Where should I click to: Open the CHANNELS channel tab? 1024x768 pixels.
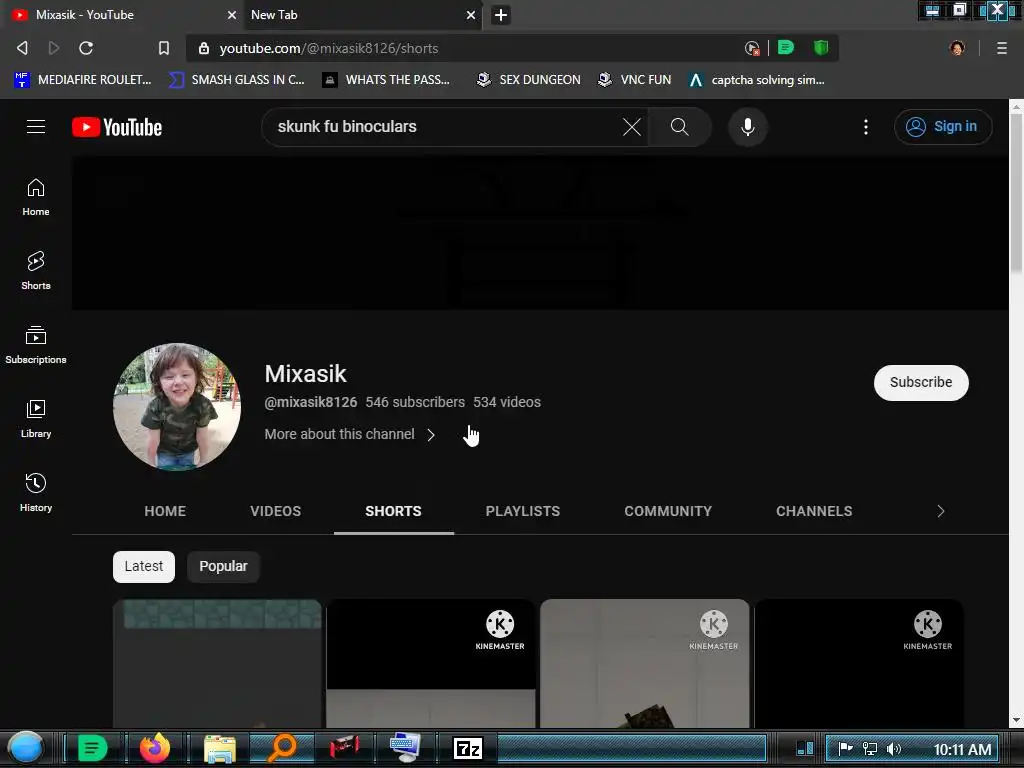coord(814,511)
